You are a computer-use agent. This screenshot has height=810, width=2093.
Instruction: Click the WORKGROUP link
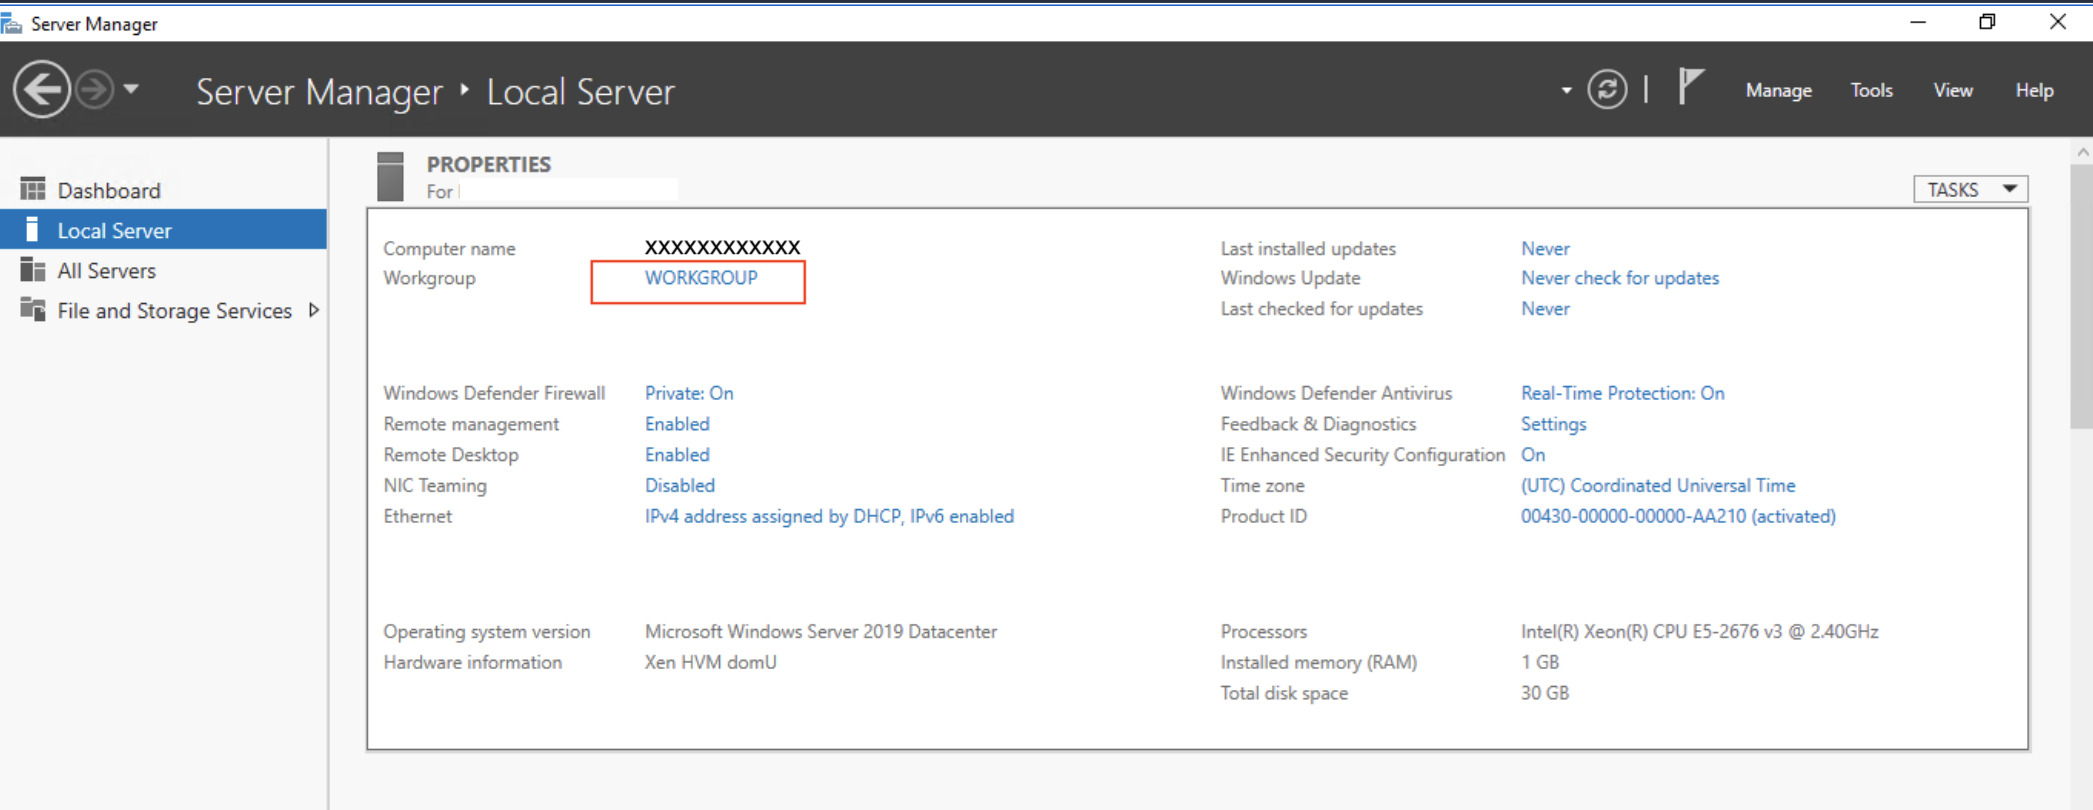[x=701, y=278]
